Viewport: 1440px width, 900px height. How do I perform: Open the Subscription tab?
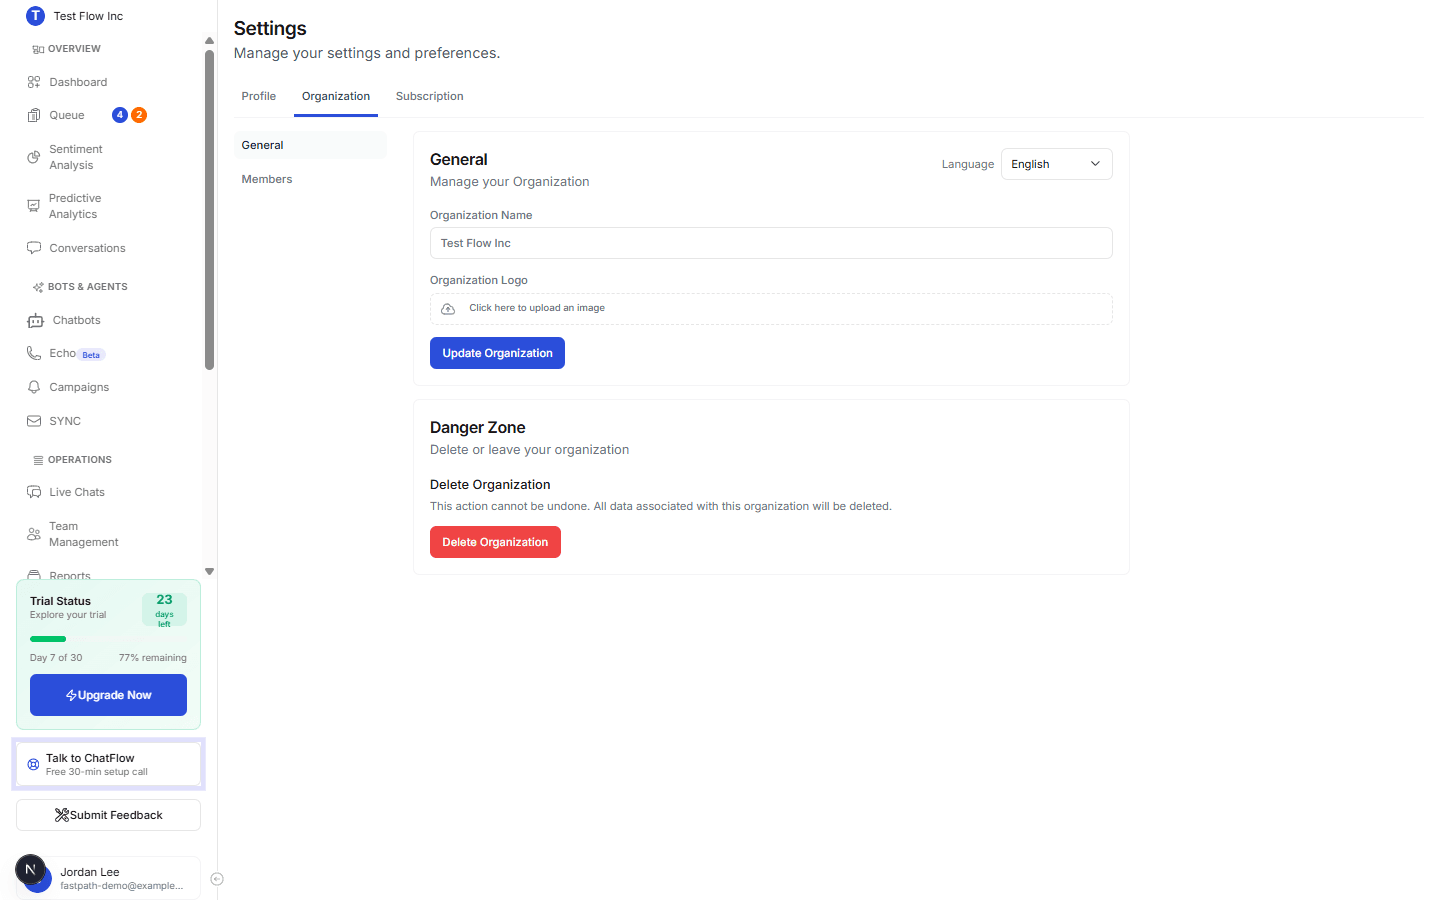(430, 96)
